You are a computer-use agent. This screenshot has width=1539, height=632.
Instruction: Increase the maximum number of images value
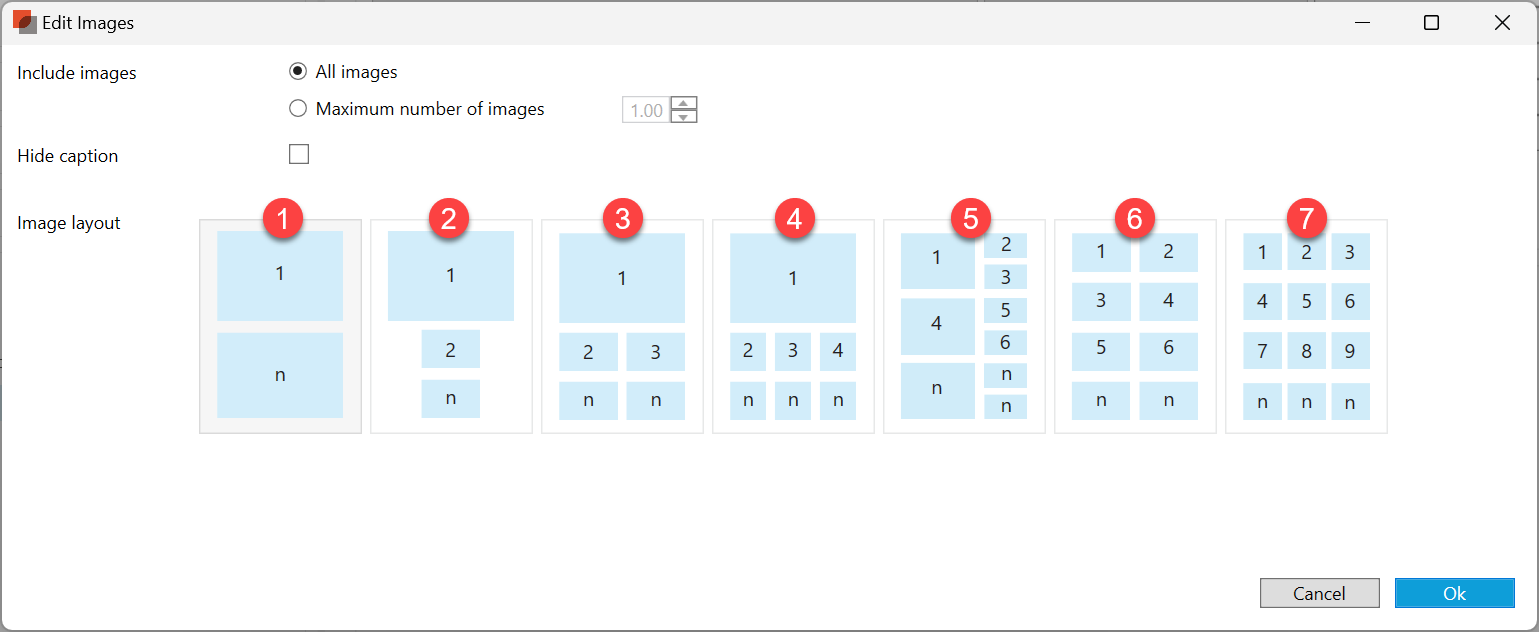(684, 103)
